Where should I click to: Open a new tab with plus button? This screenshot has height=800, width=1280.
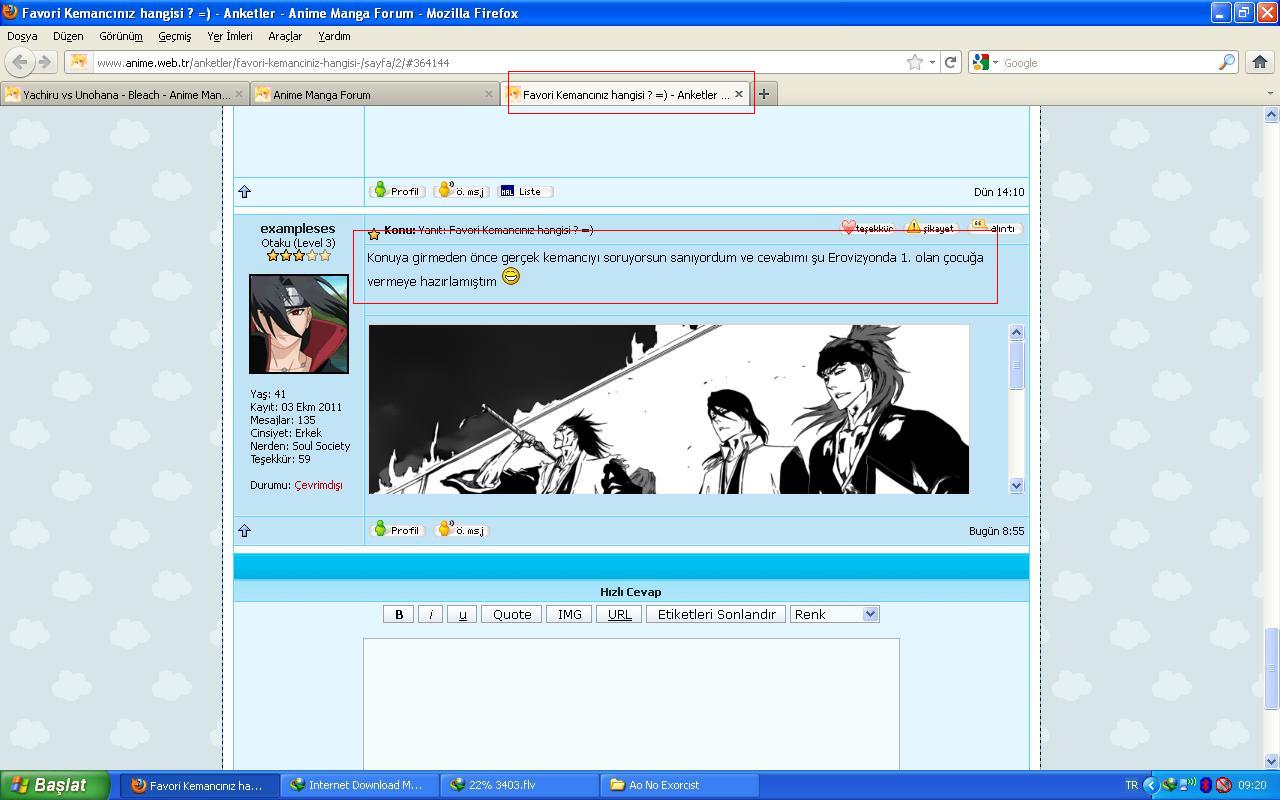[x=764, y=94]
